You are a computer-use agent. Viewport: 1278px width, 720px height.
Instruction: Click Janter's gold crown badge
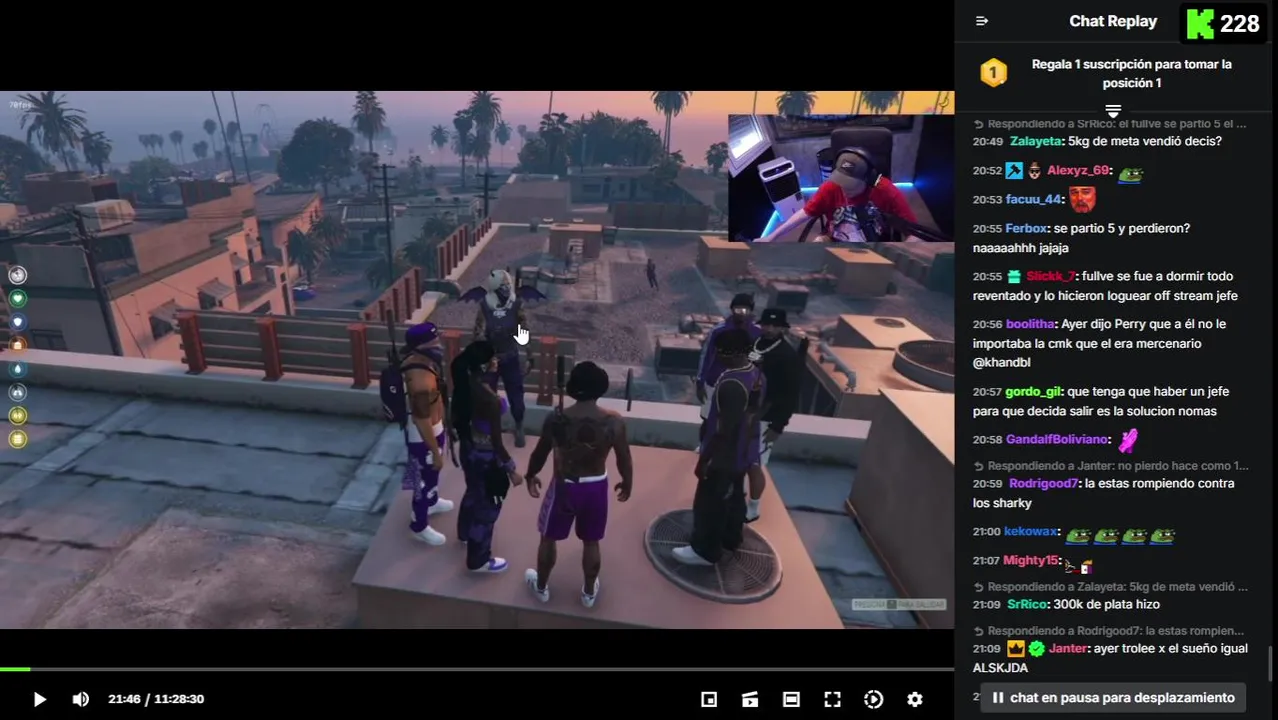[x=1016, y=649]
